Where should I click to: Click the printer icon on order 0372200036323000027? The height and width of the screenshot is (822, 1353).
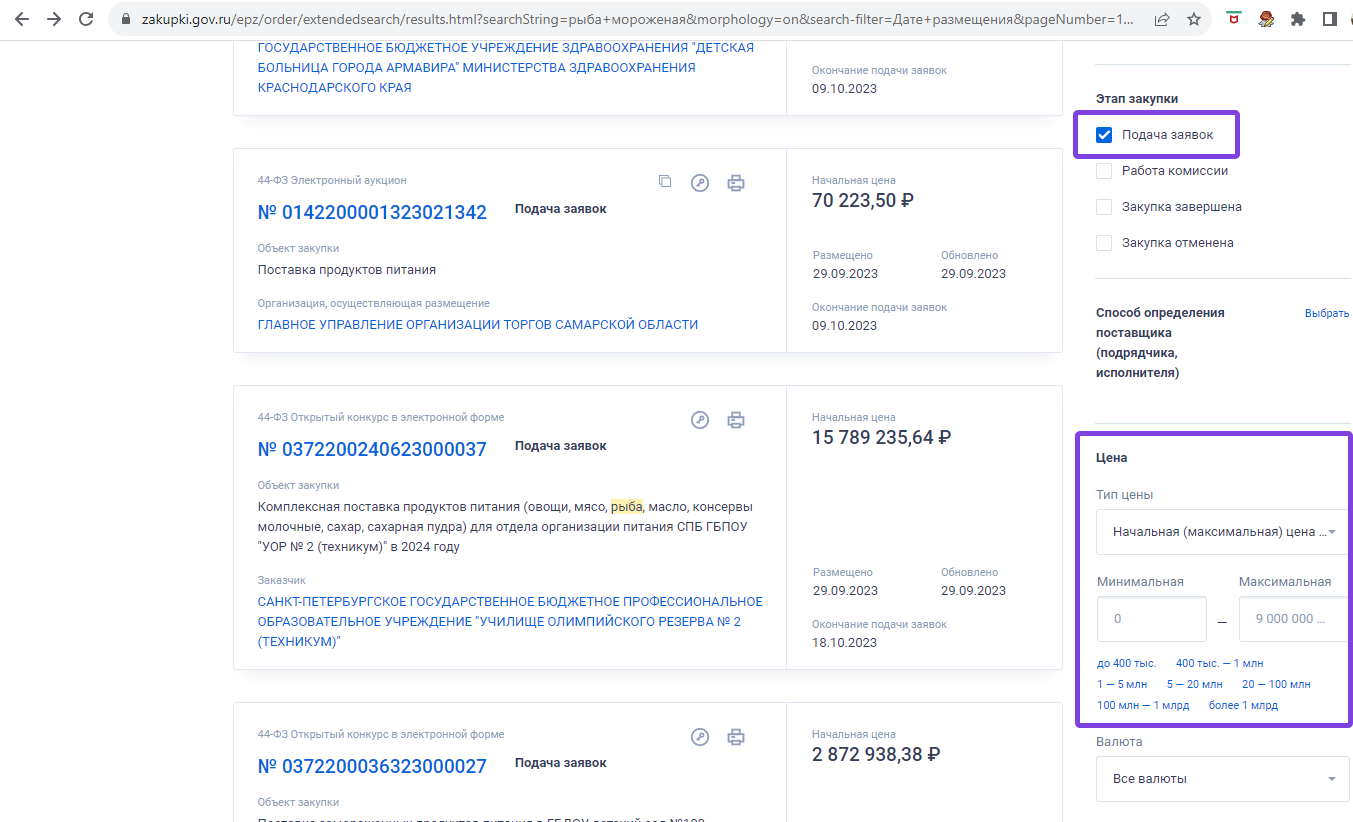coord(736,737)
